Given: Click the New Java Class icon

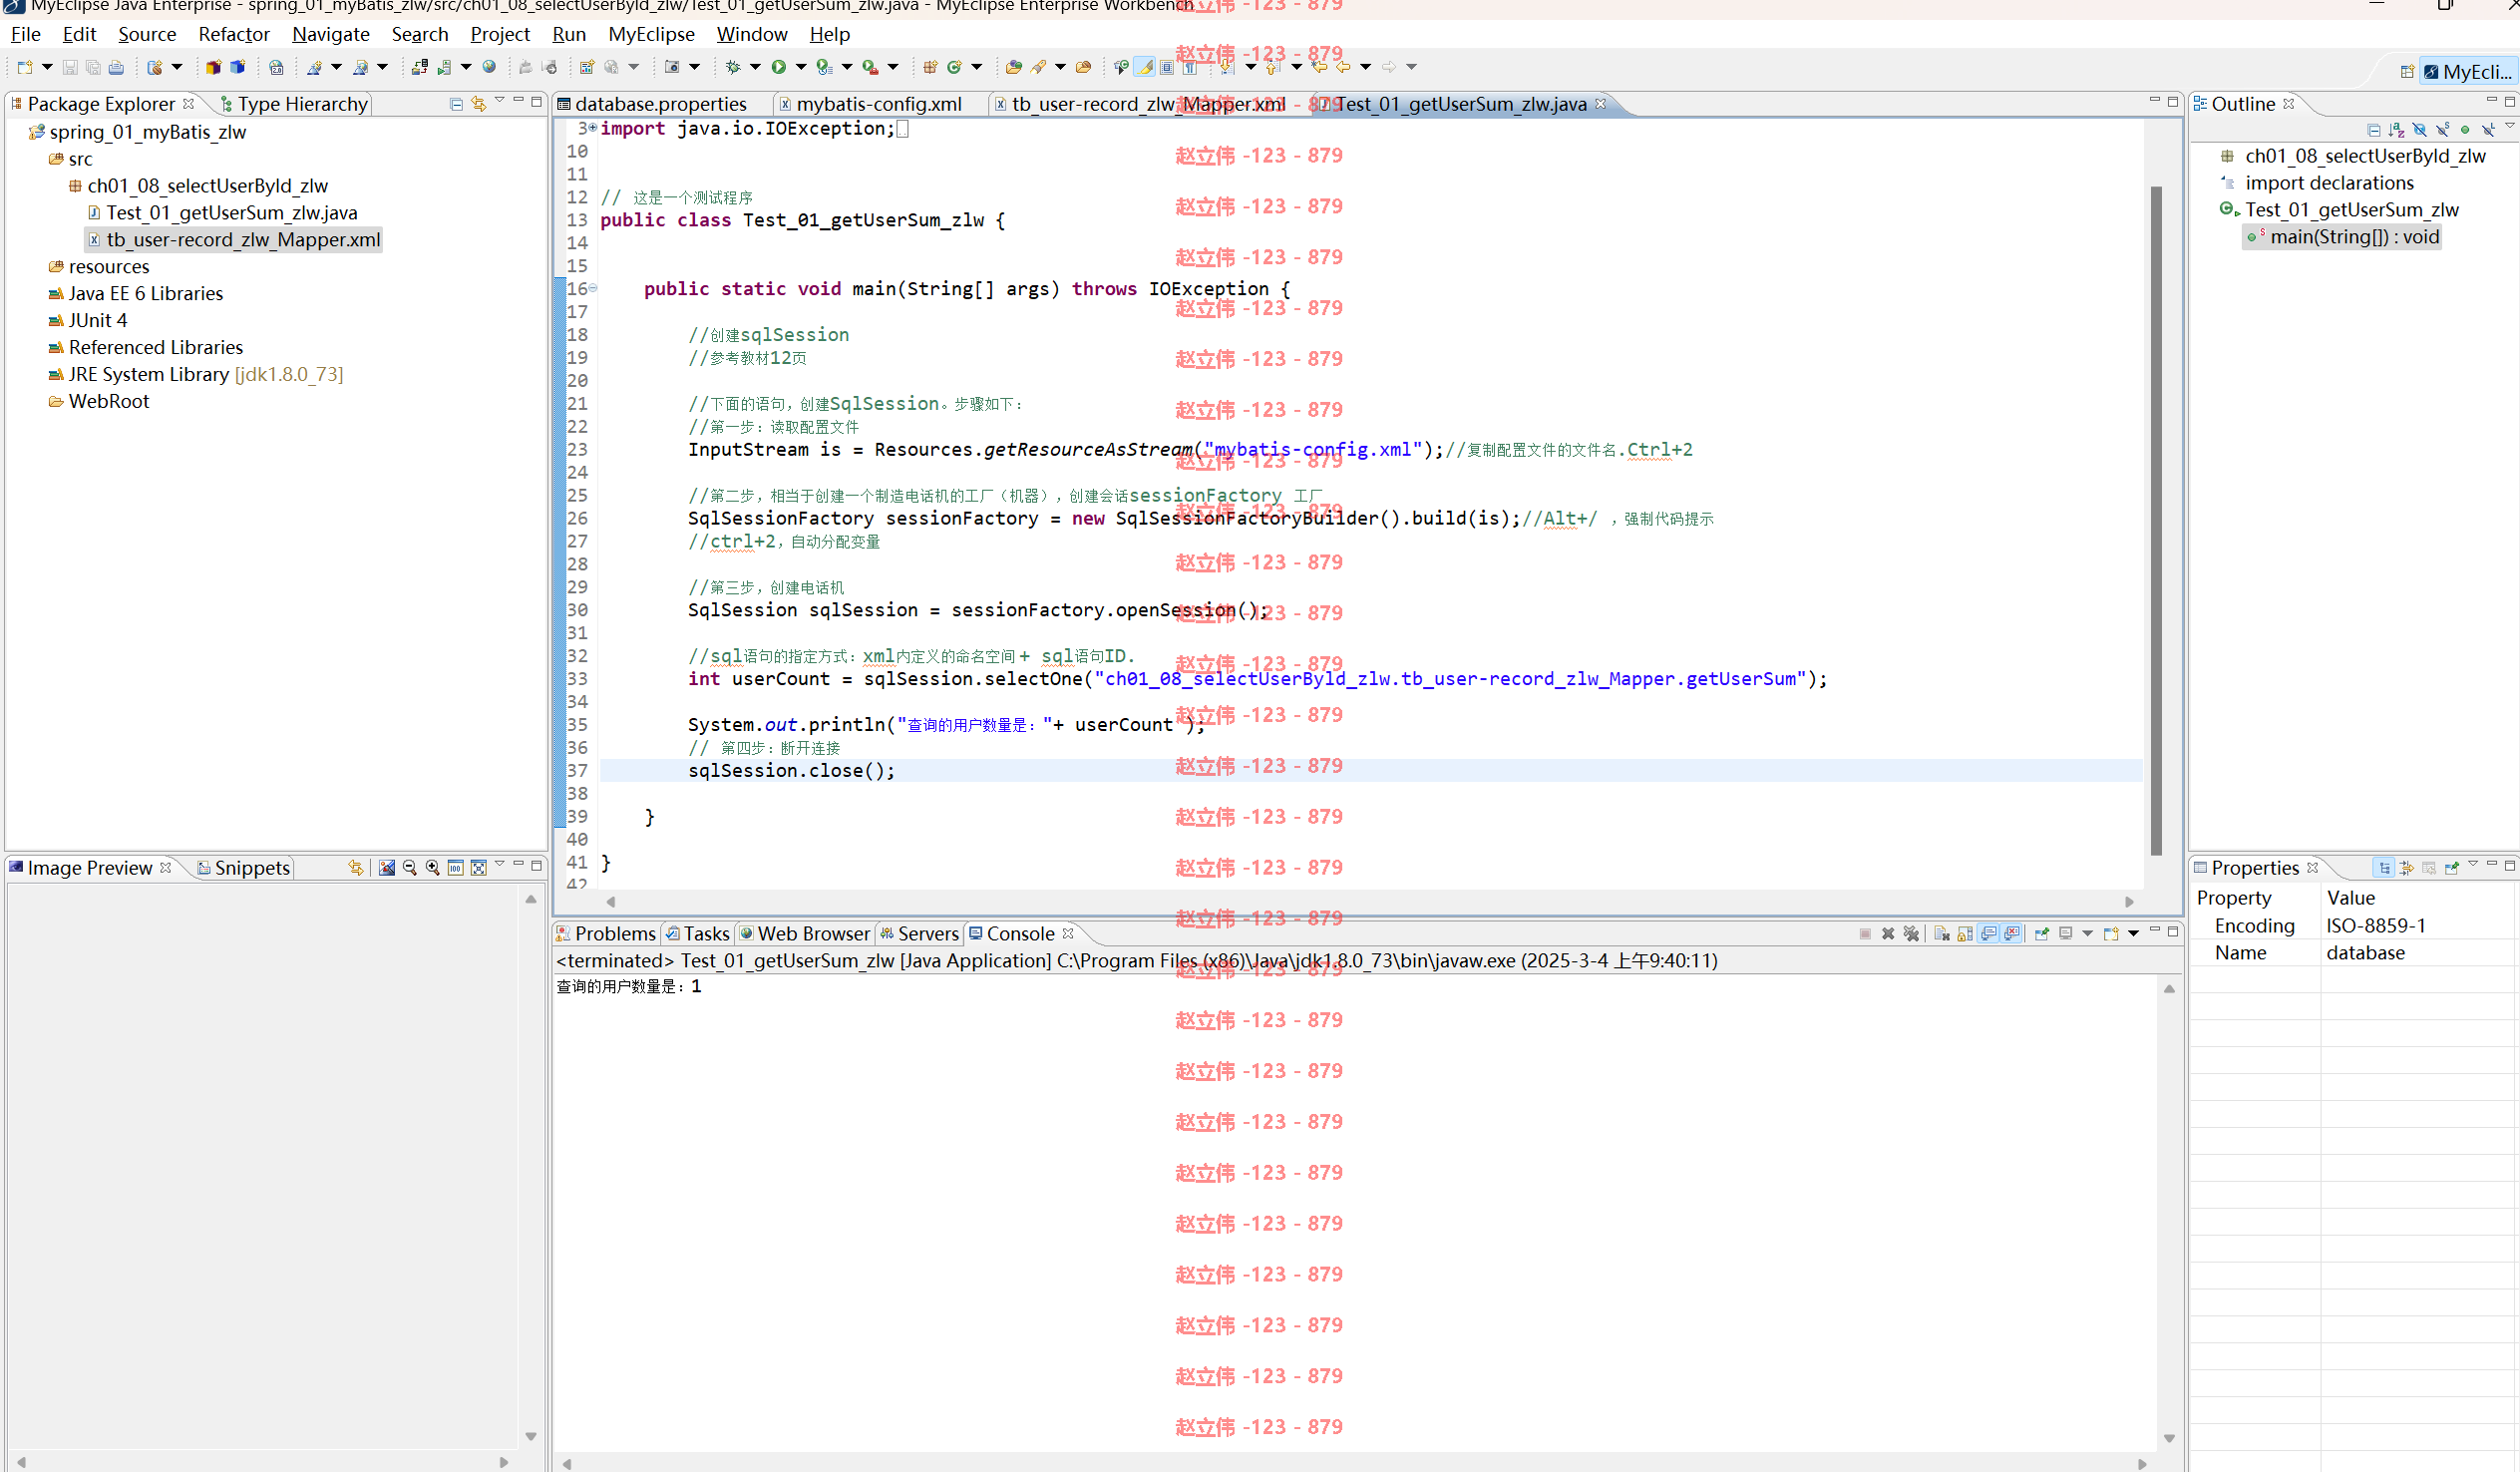Looking at the screenshot, I should click(x=954, y=67).
